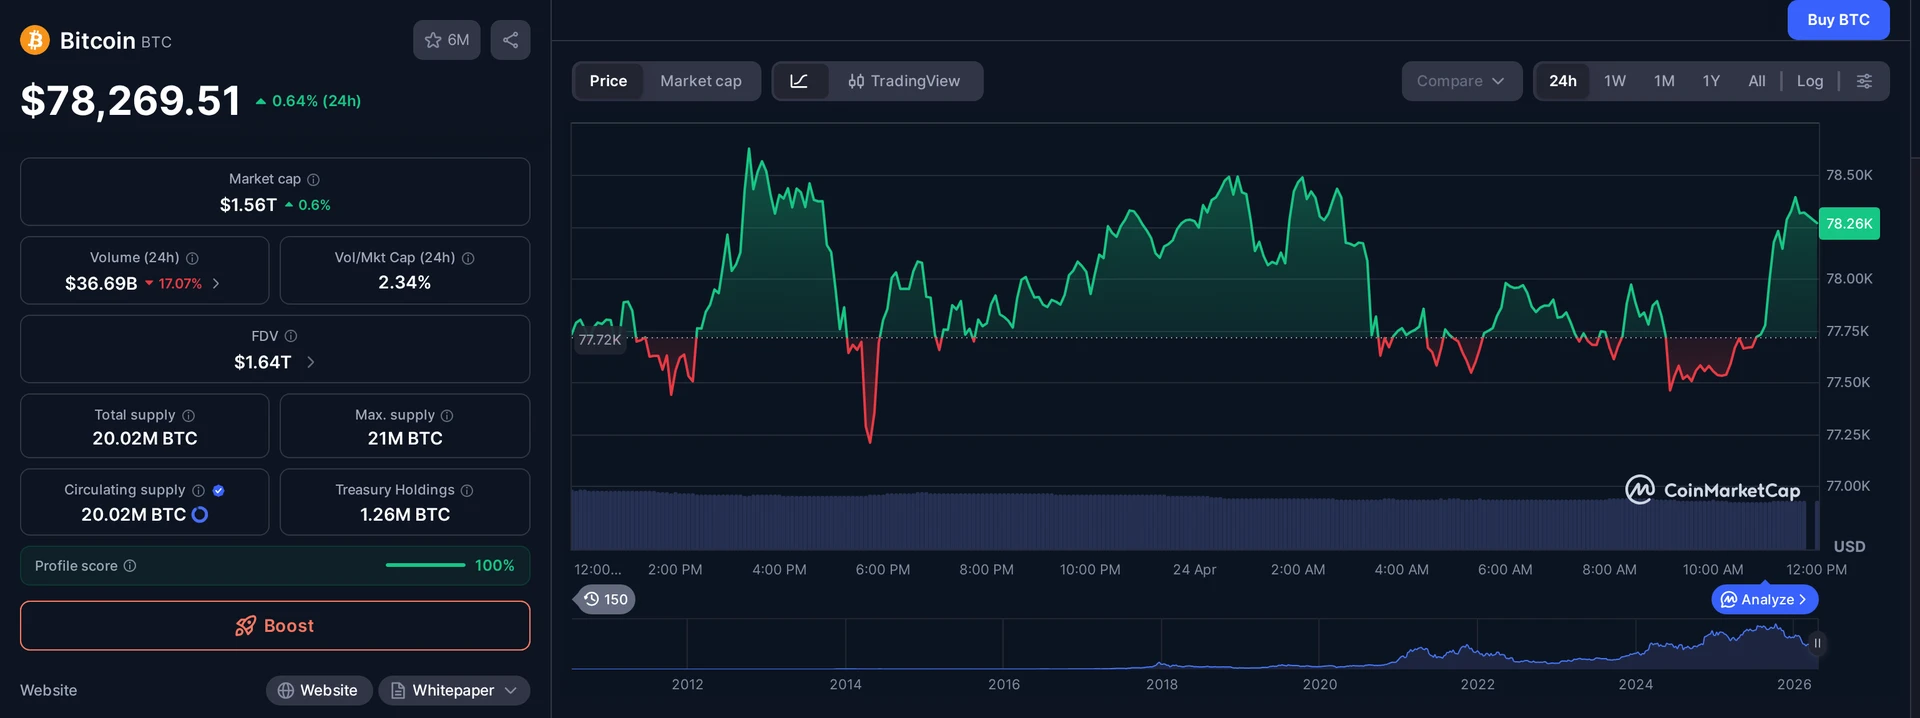Click the CoinMarketCap watermark logo
The width and height of the screenshot is (1920, 718).
click(x=1712, y=490)
